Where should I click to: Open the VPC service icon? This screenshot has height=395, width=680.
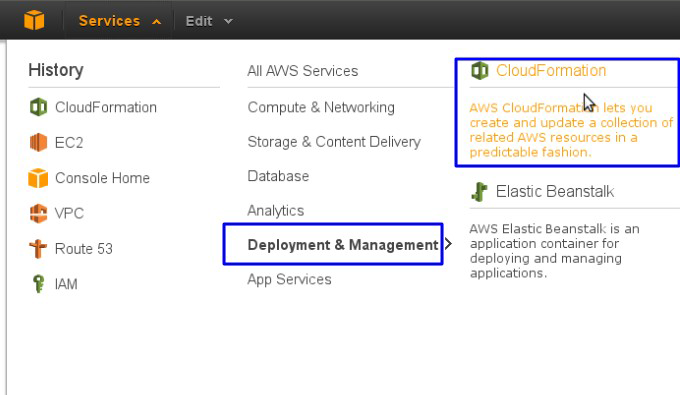38,213
